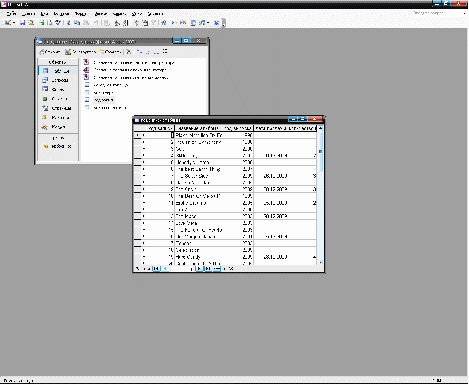
Task: Click the Save icon in the main toolbar
Action: [x=22, y=23]
